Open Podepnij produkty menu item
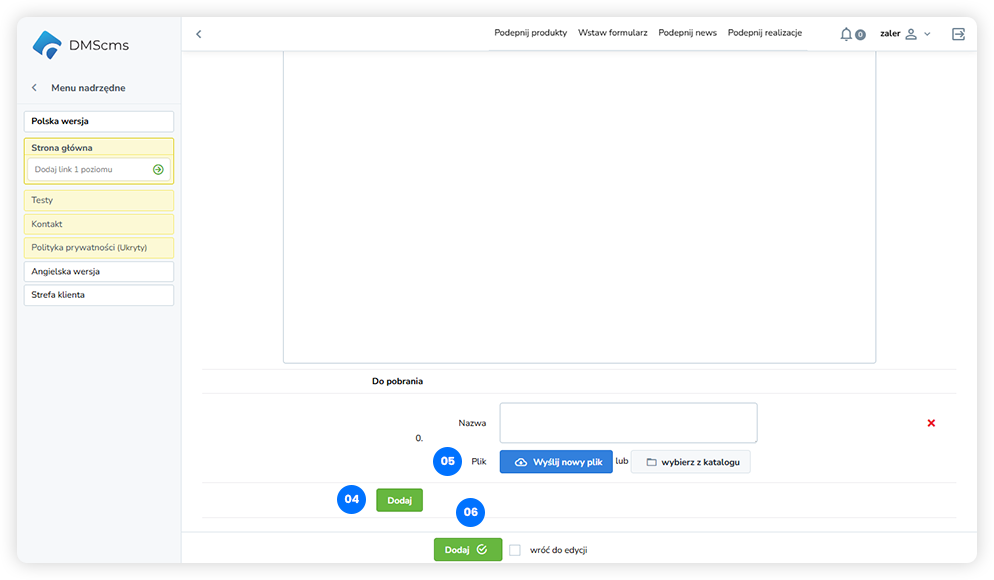This screenshot has height=580, width=994. pyautogui.click(x=530, y=33)
